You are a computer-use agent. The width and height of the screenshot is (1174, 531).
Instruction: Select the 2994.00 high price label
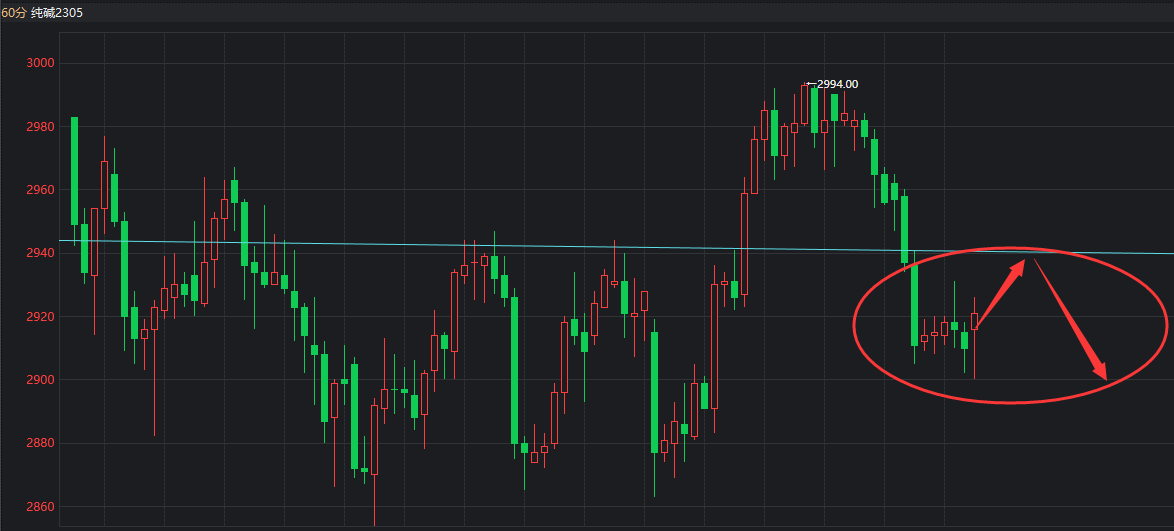pos(837,85)
